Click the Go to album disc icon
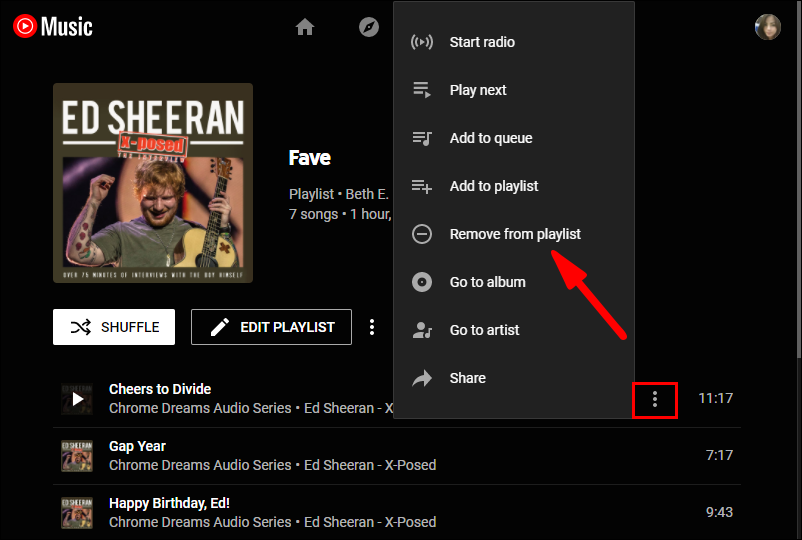 click(x=422, y=282)
